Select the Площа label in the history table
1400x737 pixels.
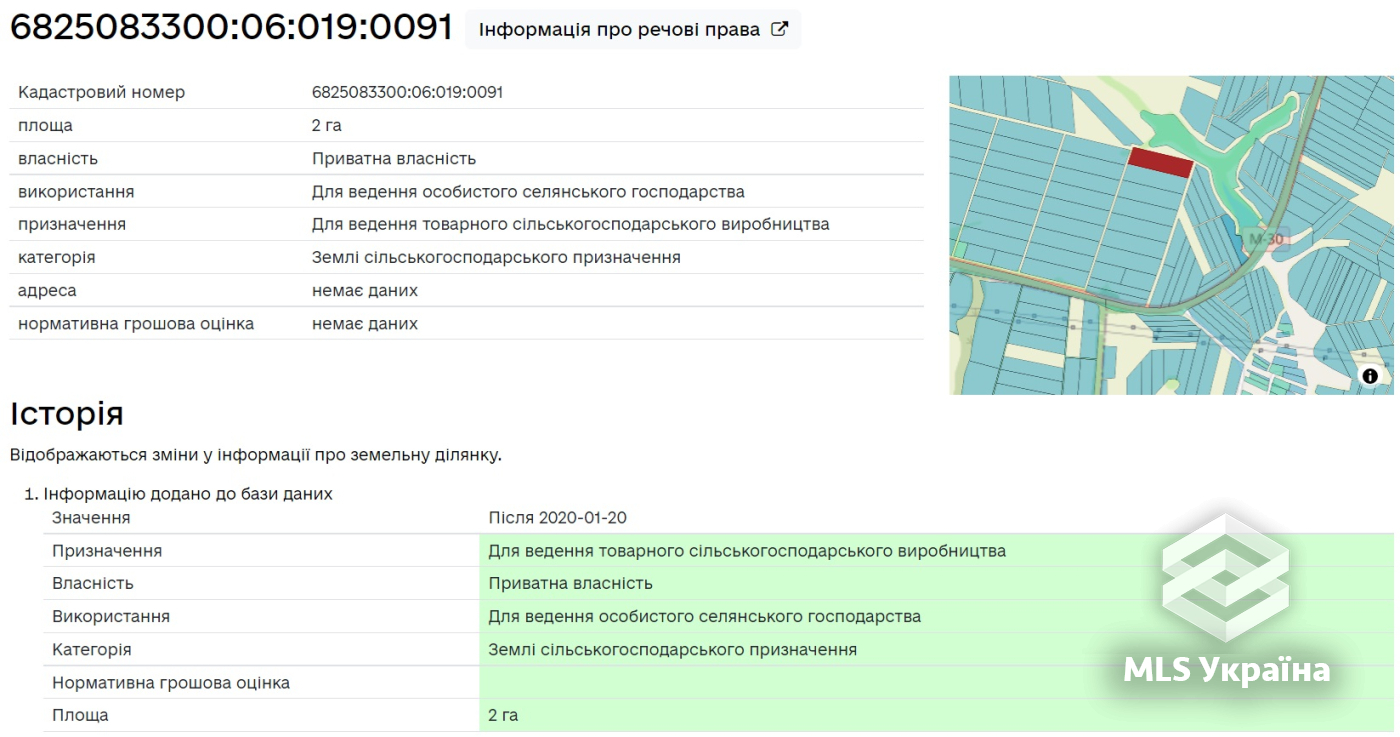(x=80, y=715)
